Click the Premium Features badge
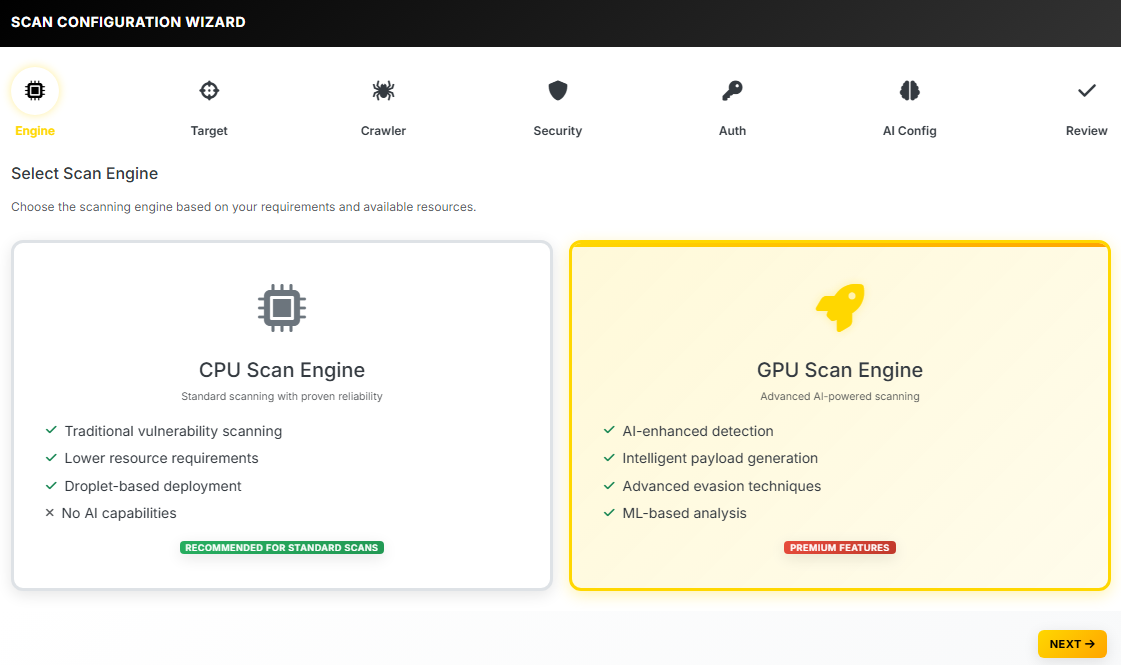Screen dimensions: 1121x665 click(840, 548)
